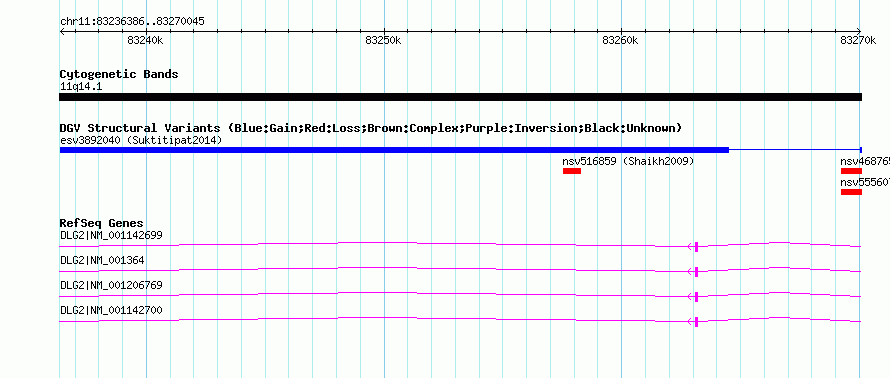Select the 11q14.1 band label
This screenshot has height=378, width=890.
[81, 87]
